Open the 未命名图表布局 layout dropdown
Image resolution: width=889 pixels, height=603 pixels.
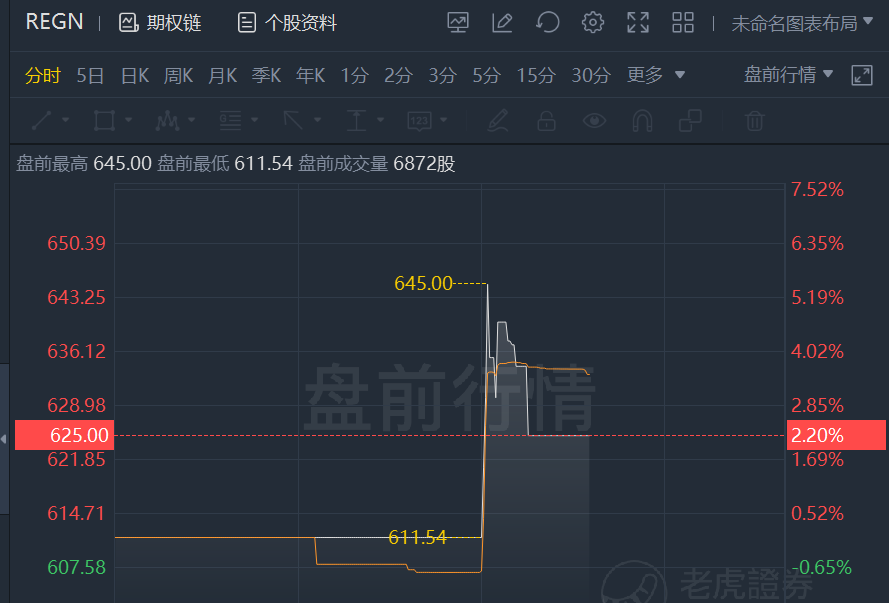point(802,23)
